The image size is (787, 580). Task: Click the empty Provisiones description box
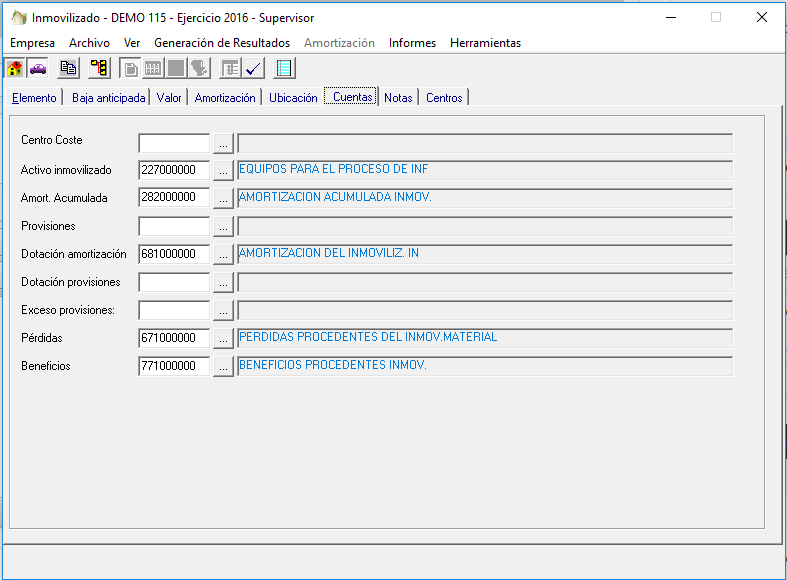(x=485, y=227)
